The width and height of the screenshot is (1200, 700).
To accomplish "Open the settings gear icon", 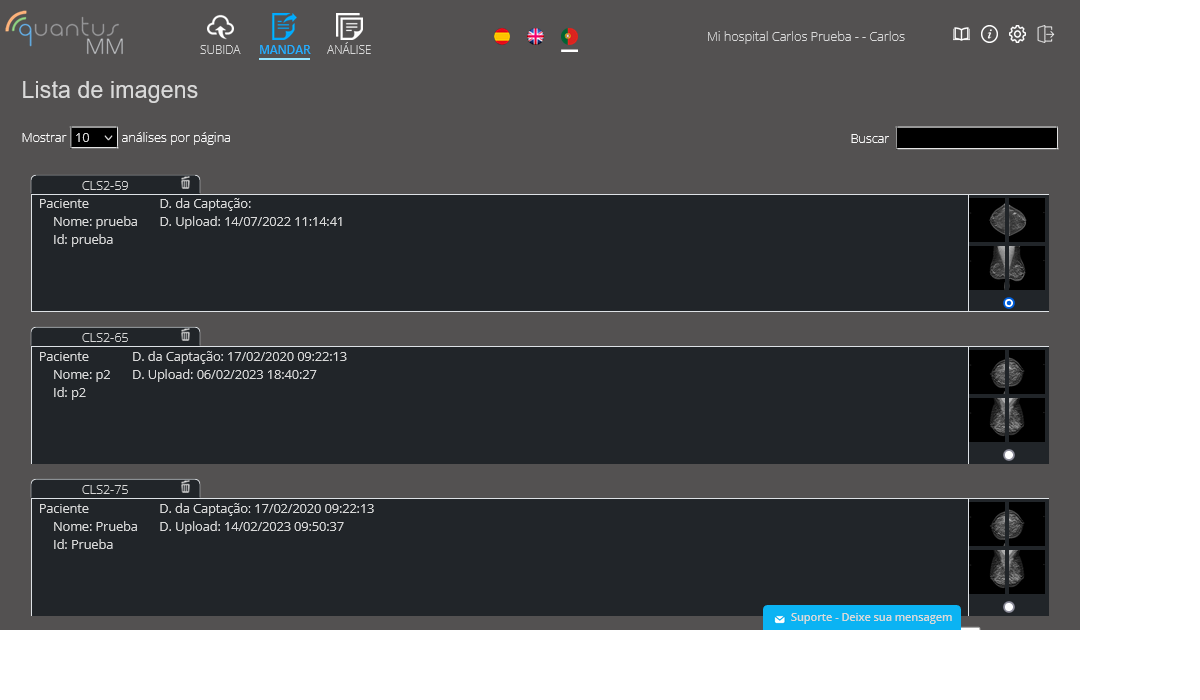I will (1017, 34).
